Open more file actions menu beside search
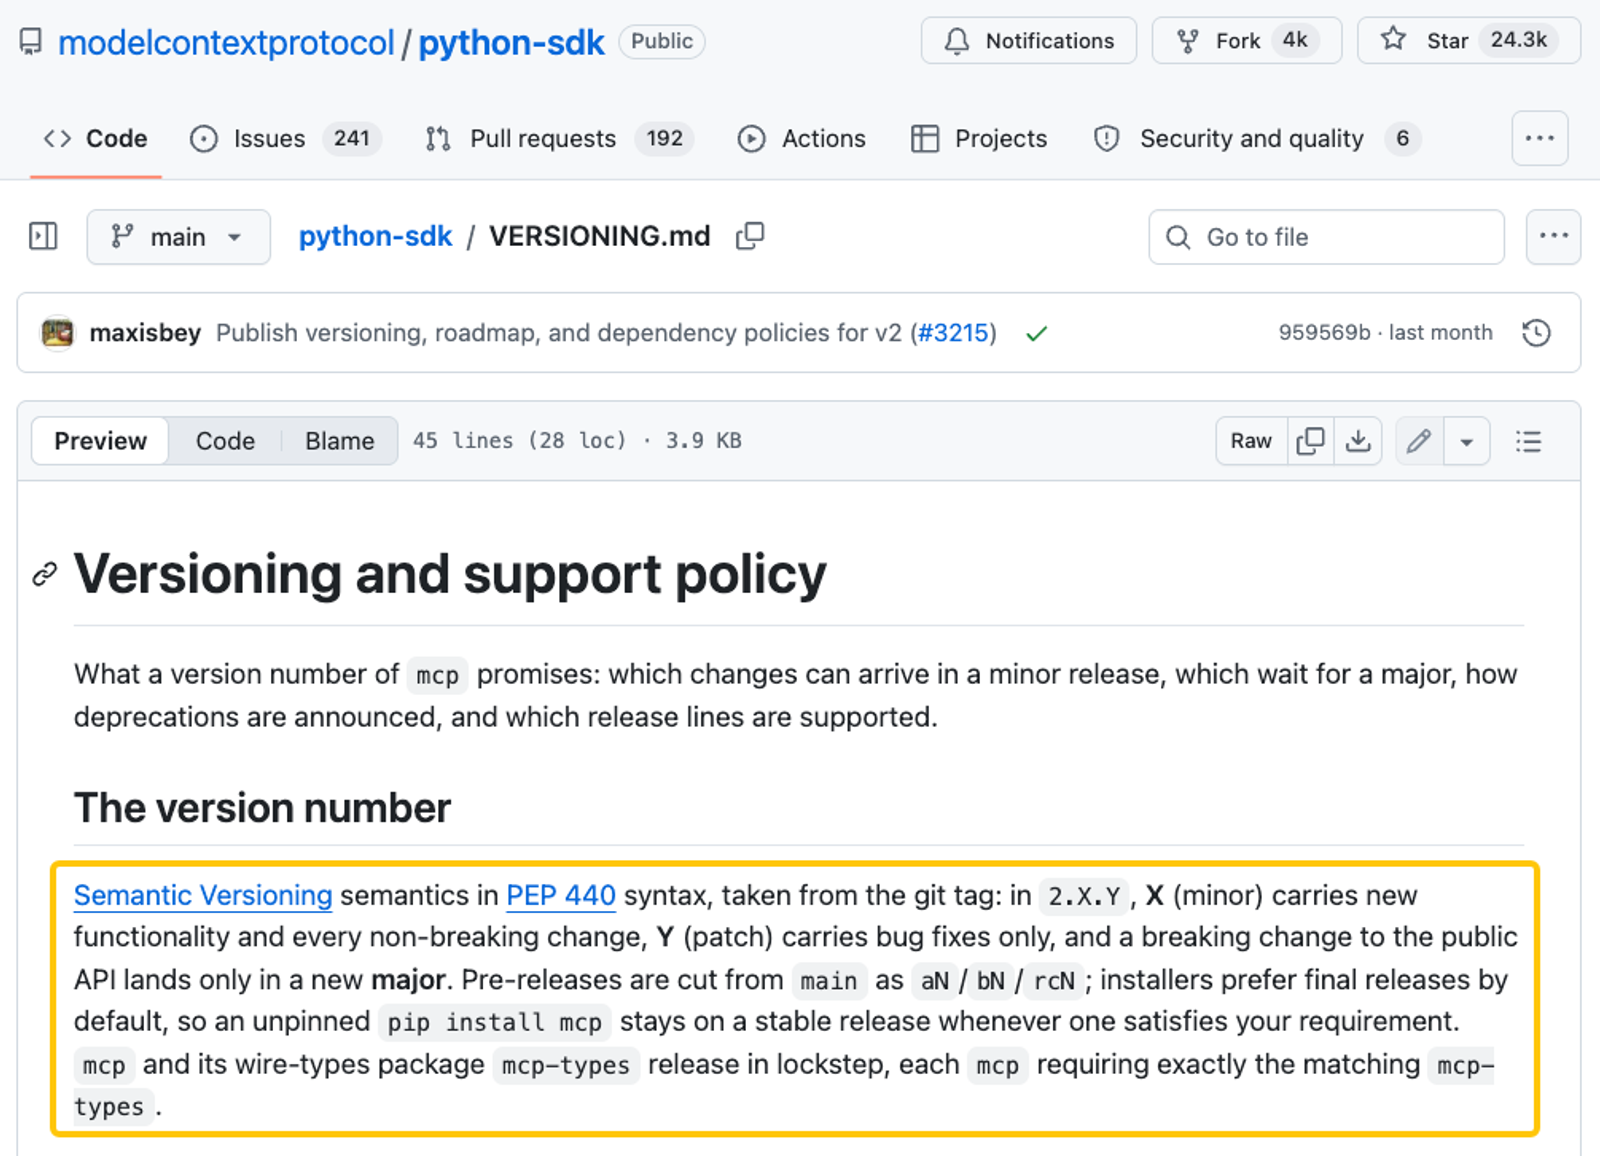Image resolution: width=1600 pixels, height=1156 pixels. pyautogui.click(x=1553, y=237)
